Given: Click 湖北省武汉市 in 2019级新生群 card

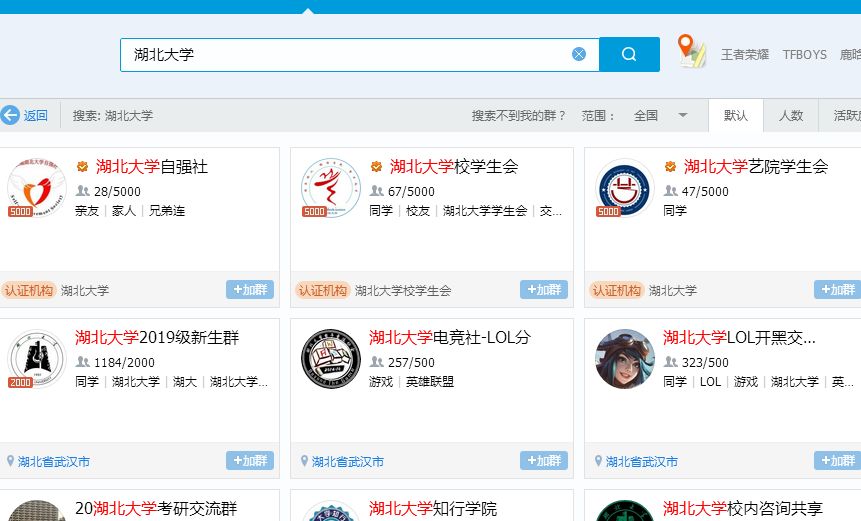Looking at the screenshot, I should pyautogui.click(x=54, y=462).
